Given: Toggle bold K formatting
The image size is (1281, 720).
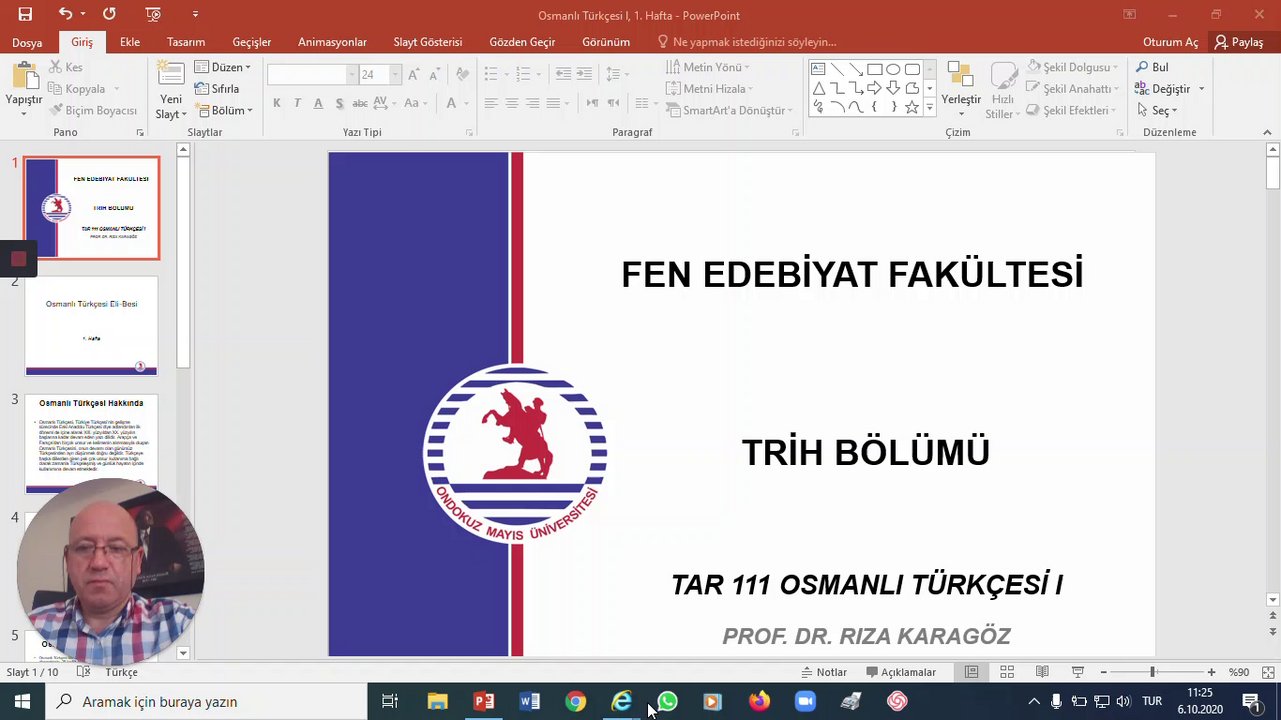Looking at the screenshot, I should [277, 103].
